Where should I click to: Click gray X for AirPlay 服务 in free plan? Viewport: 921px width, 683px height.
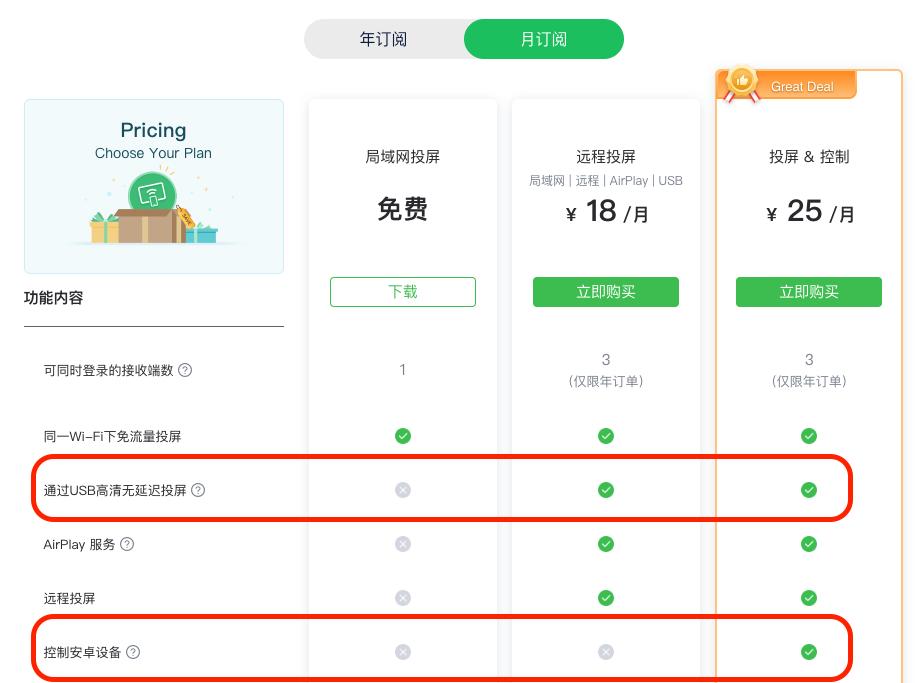pyautogui.click(x=402, y=544)
